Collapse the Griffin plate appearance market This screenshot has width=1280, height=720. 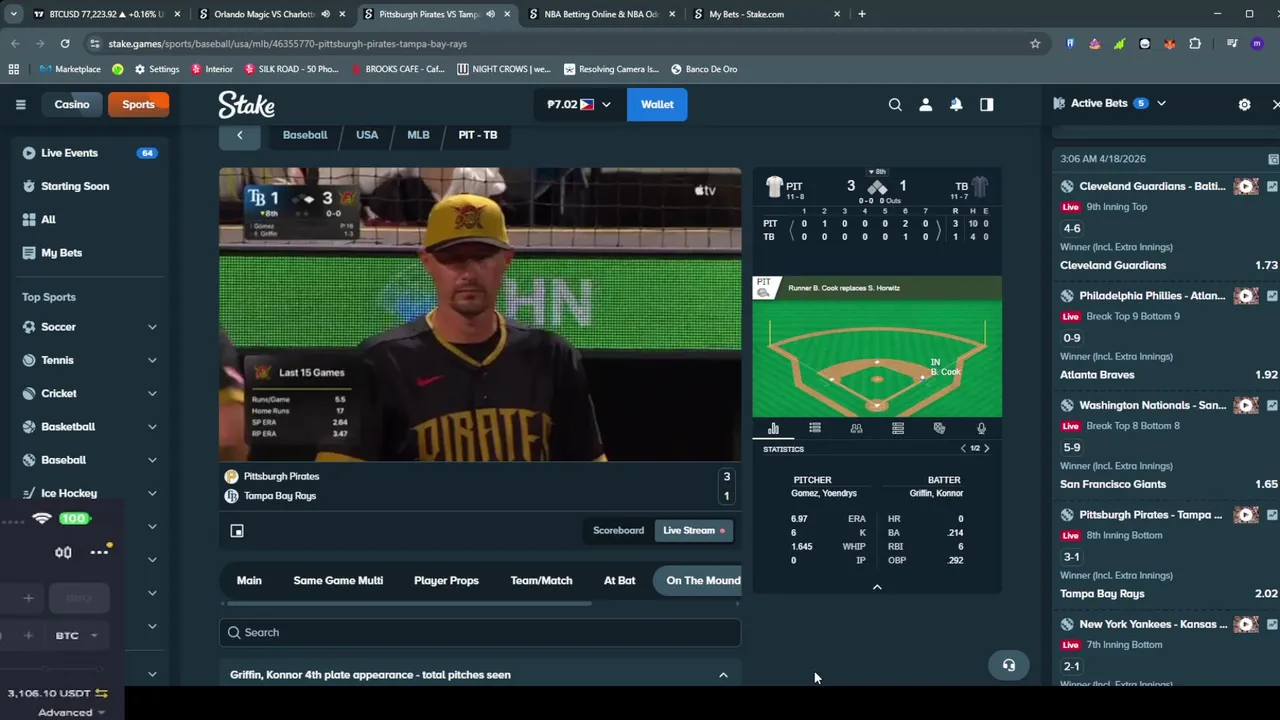coord(723,675)
